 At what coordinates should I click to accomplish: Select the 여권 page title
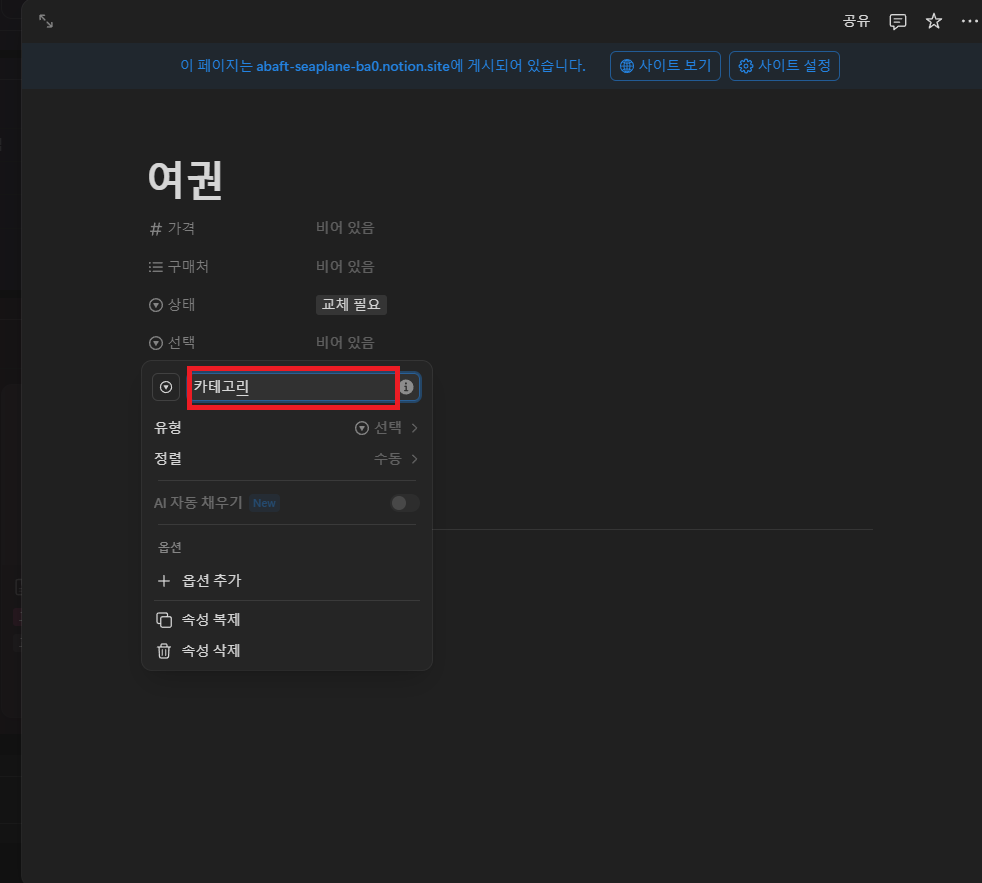tap(185, 180)
